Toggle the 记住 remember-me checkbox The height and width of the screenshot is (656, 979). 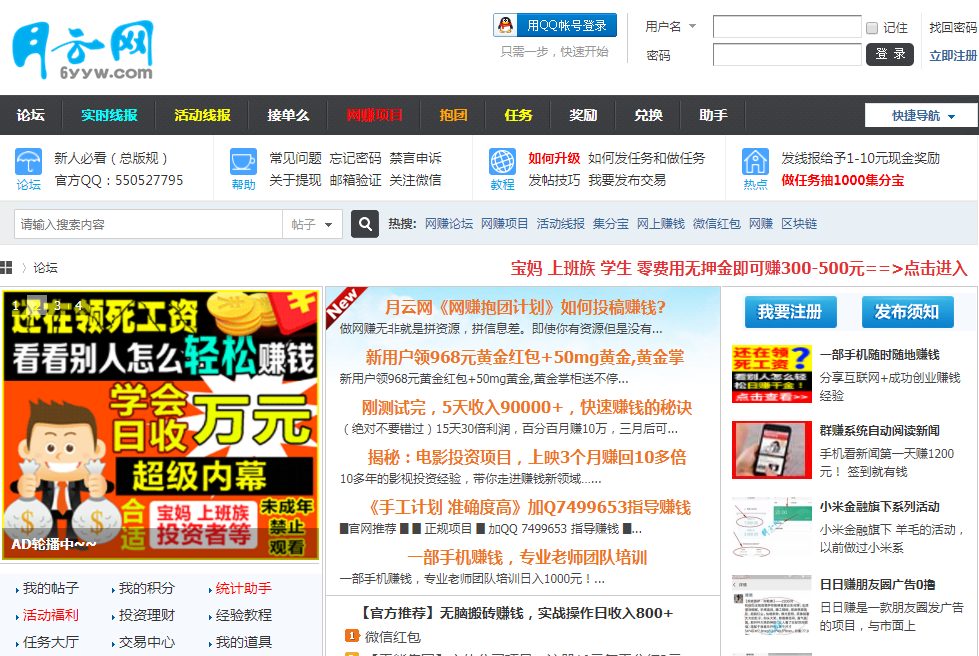(872, 28)
